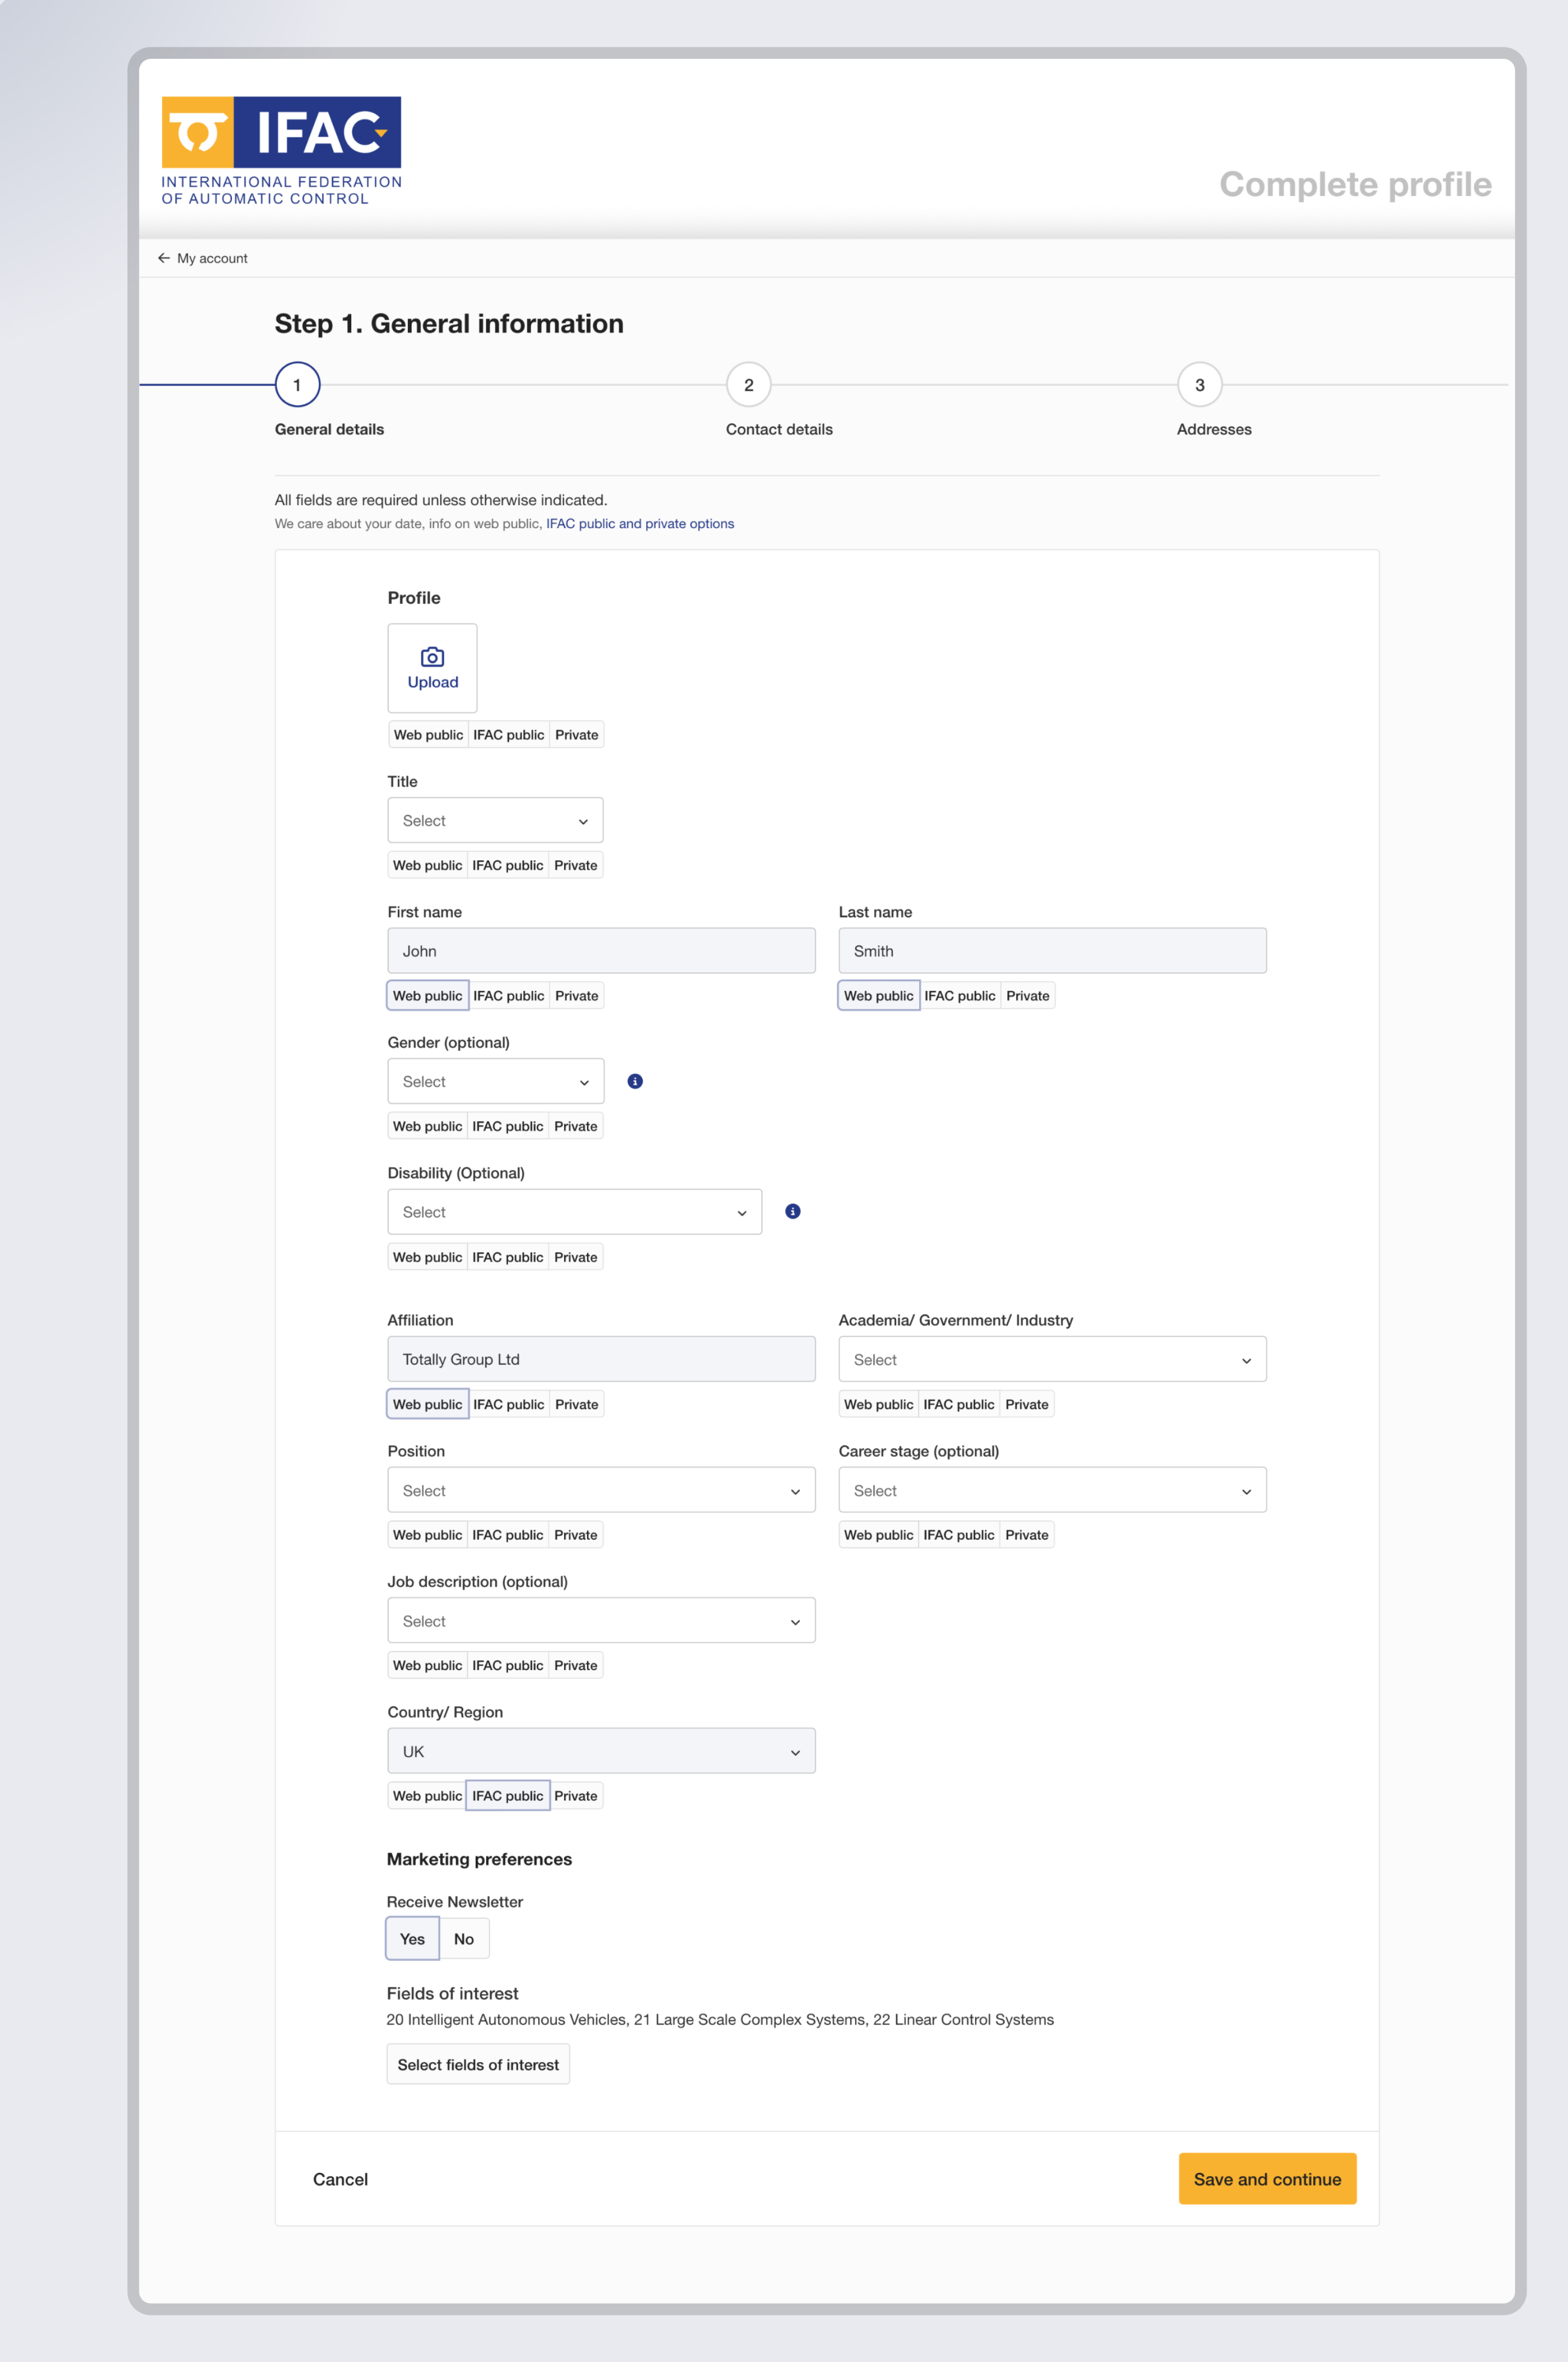Click Select fields of interest button

coord(478,2065)
